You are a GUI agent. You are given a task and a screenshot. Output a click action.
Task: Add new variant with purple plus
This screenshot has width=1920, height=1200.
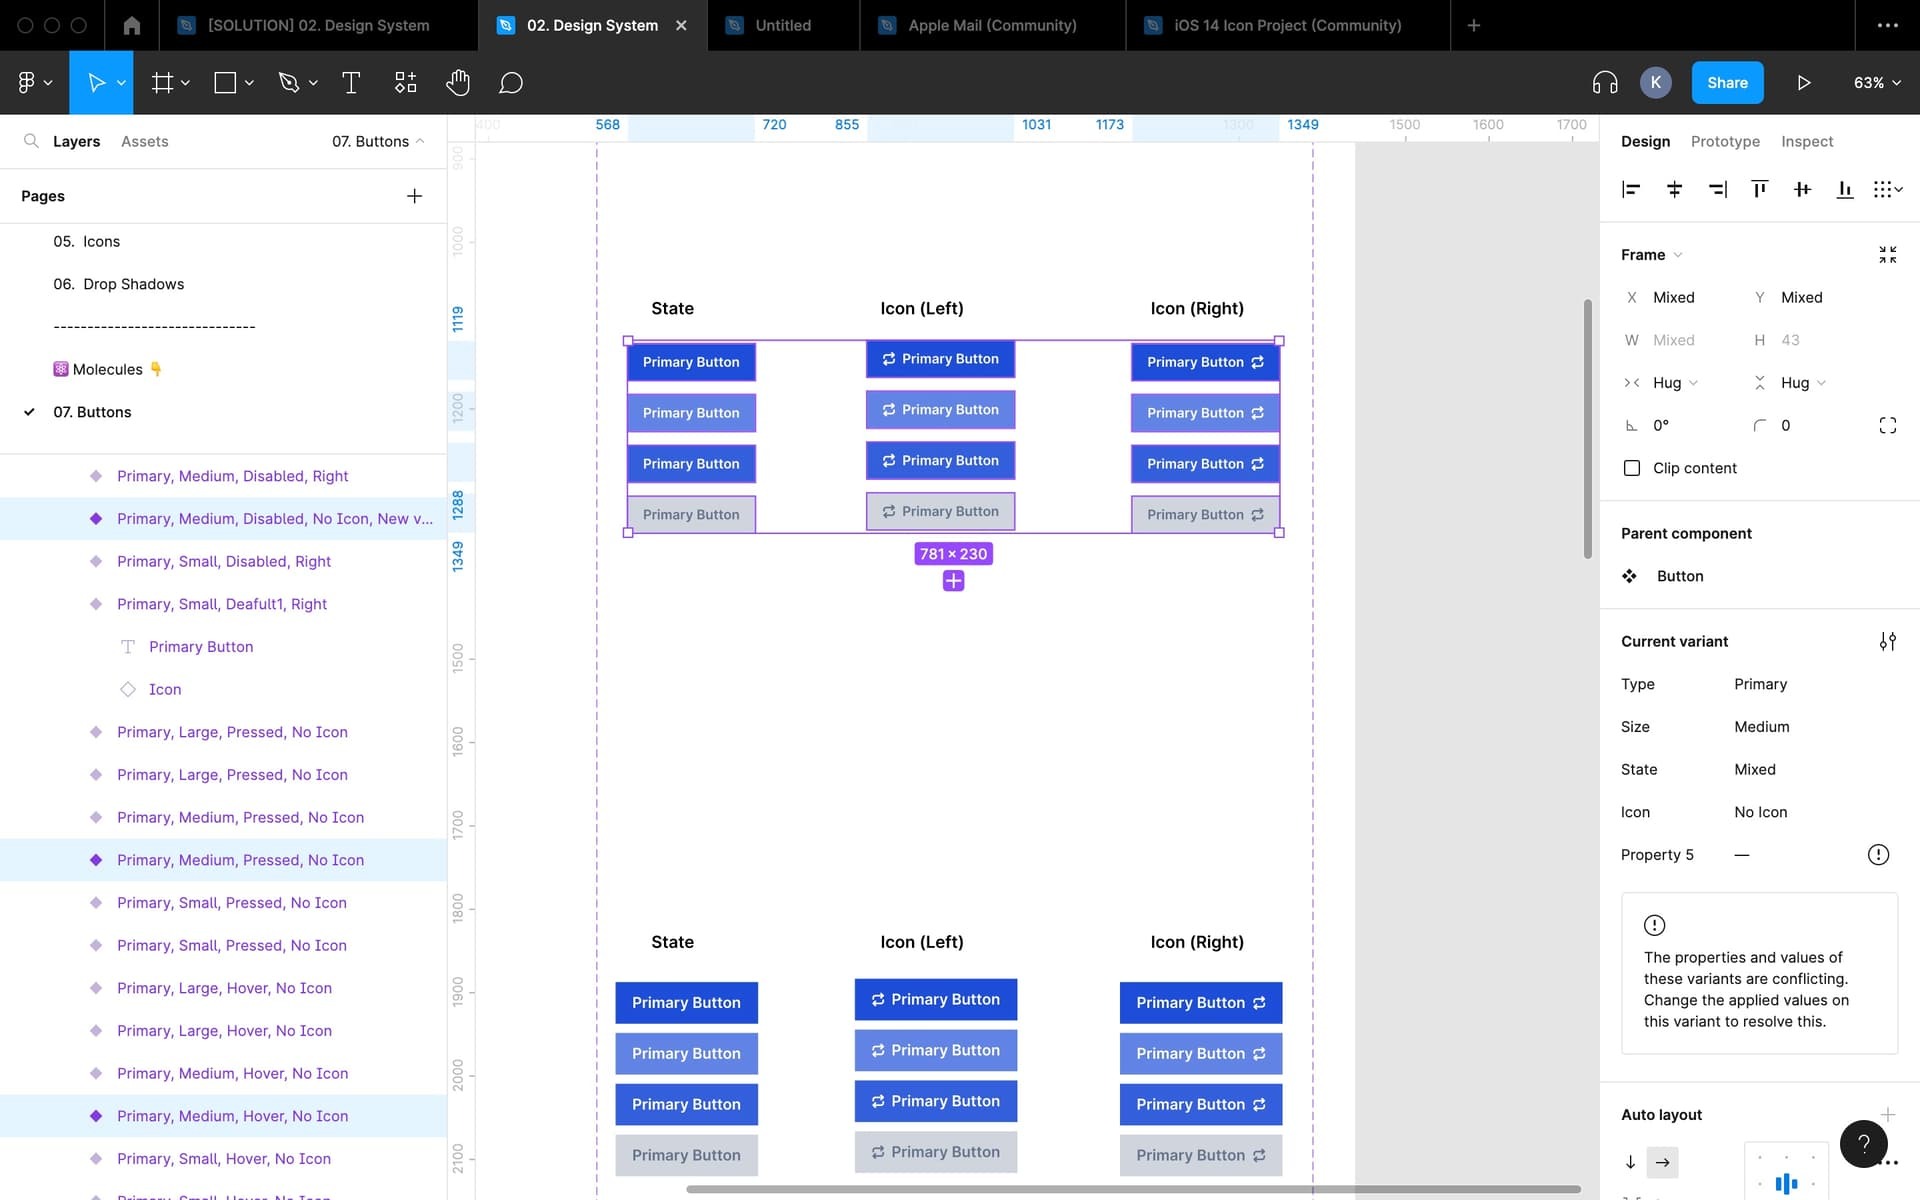[x=953, y=581]
